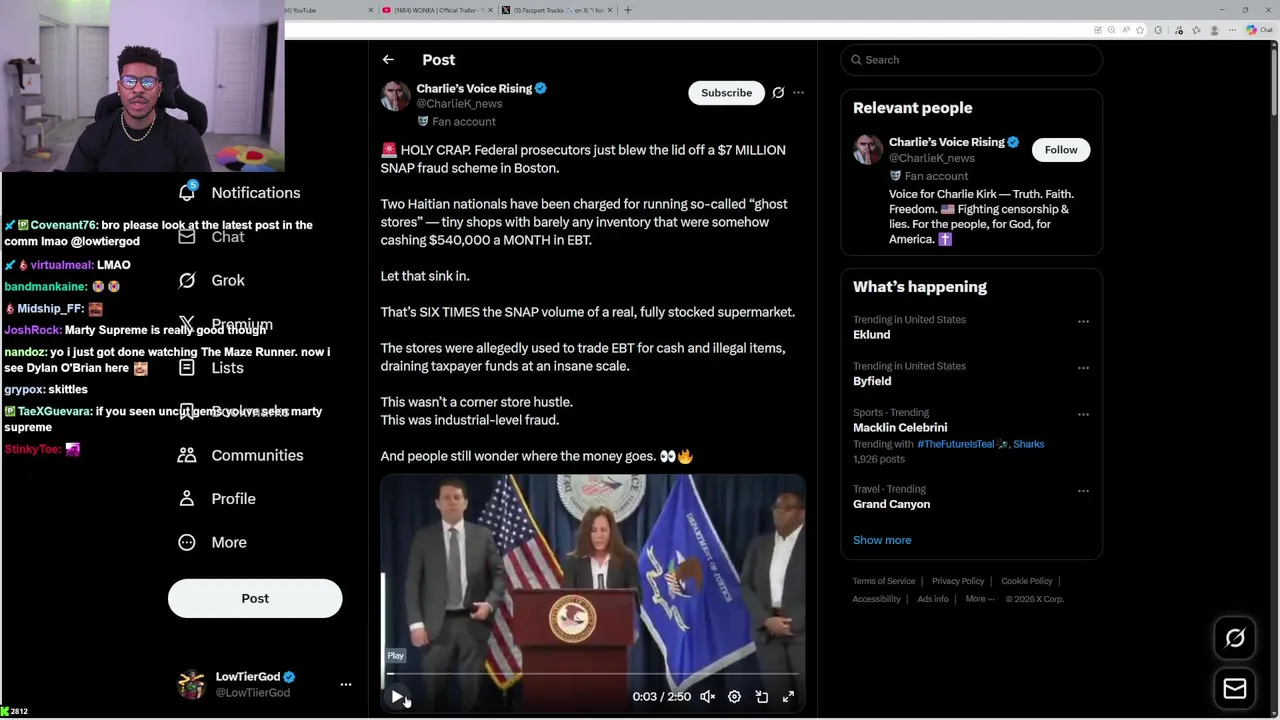Click the Sharks trend link
The width and height of the screenshot is (1280, 720).
click(x=1028, y=444)
